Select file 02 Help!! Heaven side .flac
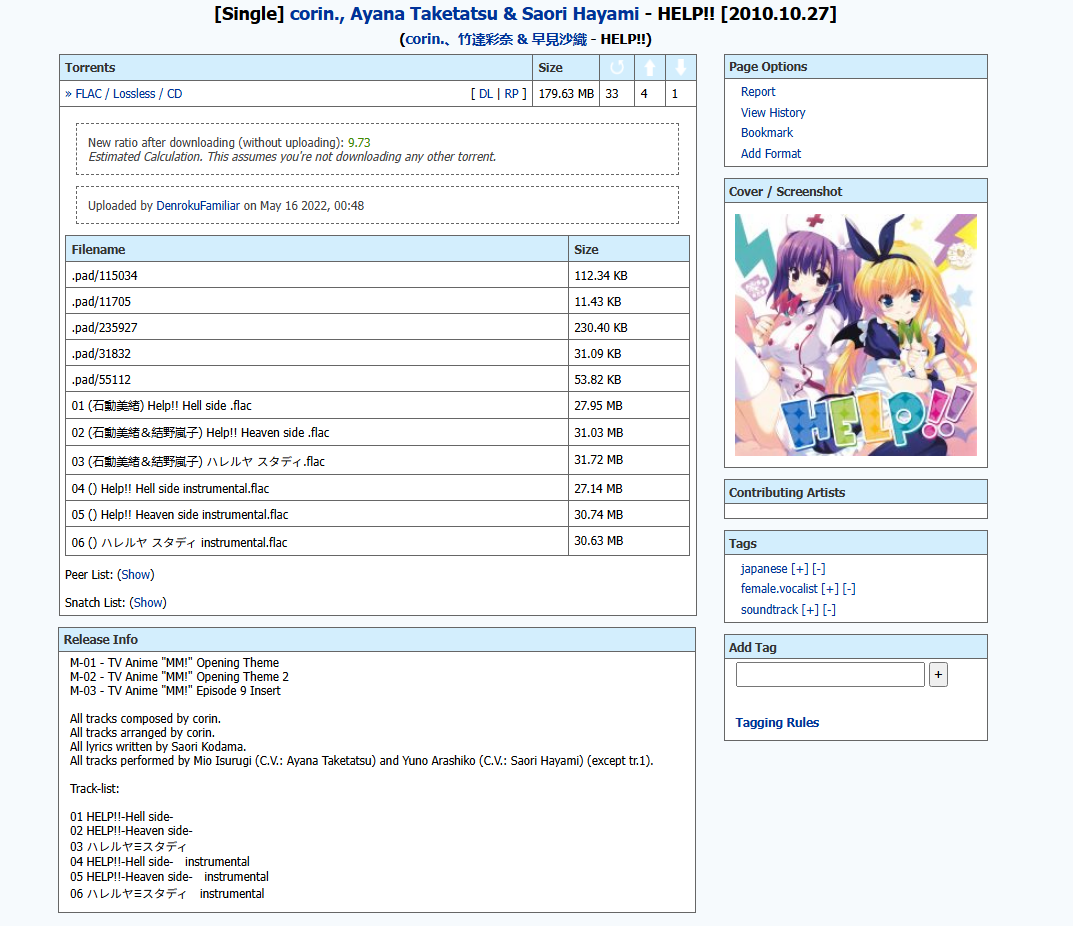 tap(378, 433)
